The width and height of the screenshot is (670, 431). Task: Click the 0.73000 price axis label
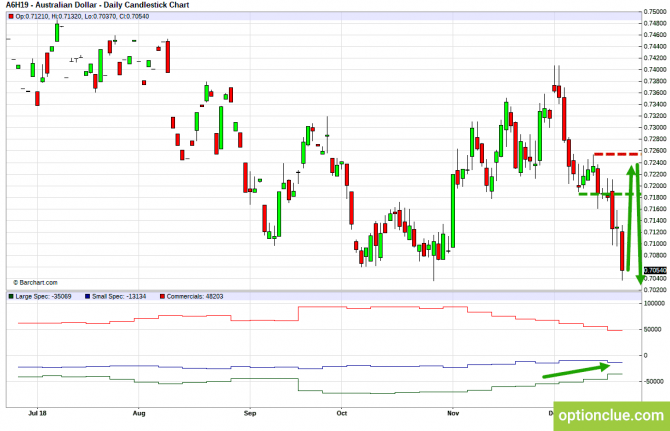[x=655, y=128]
